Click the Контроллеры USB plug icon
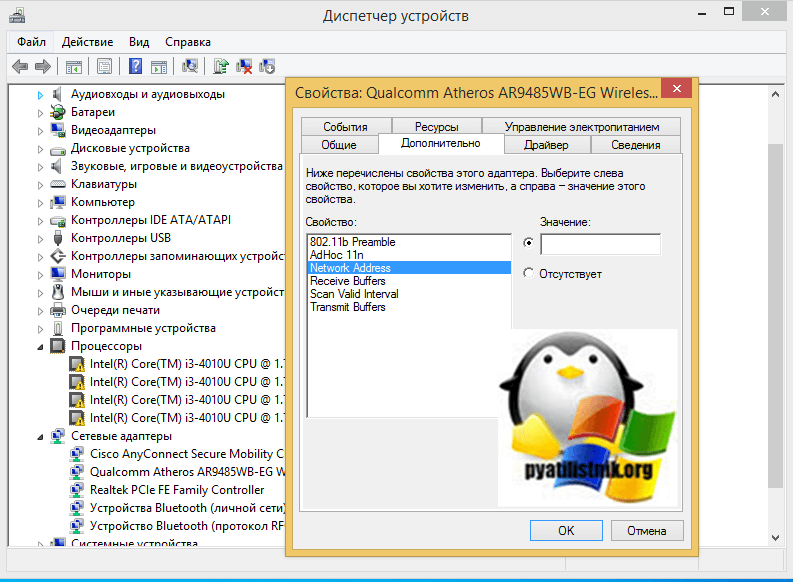Image resolution: width=793 pixels, height=582 pixels. click(x=58, y=238)
